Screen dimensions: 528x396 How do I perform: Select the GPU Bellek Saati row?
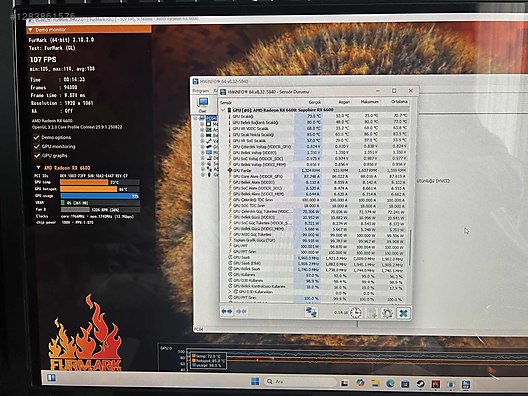click(318, 269)
